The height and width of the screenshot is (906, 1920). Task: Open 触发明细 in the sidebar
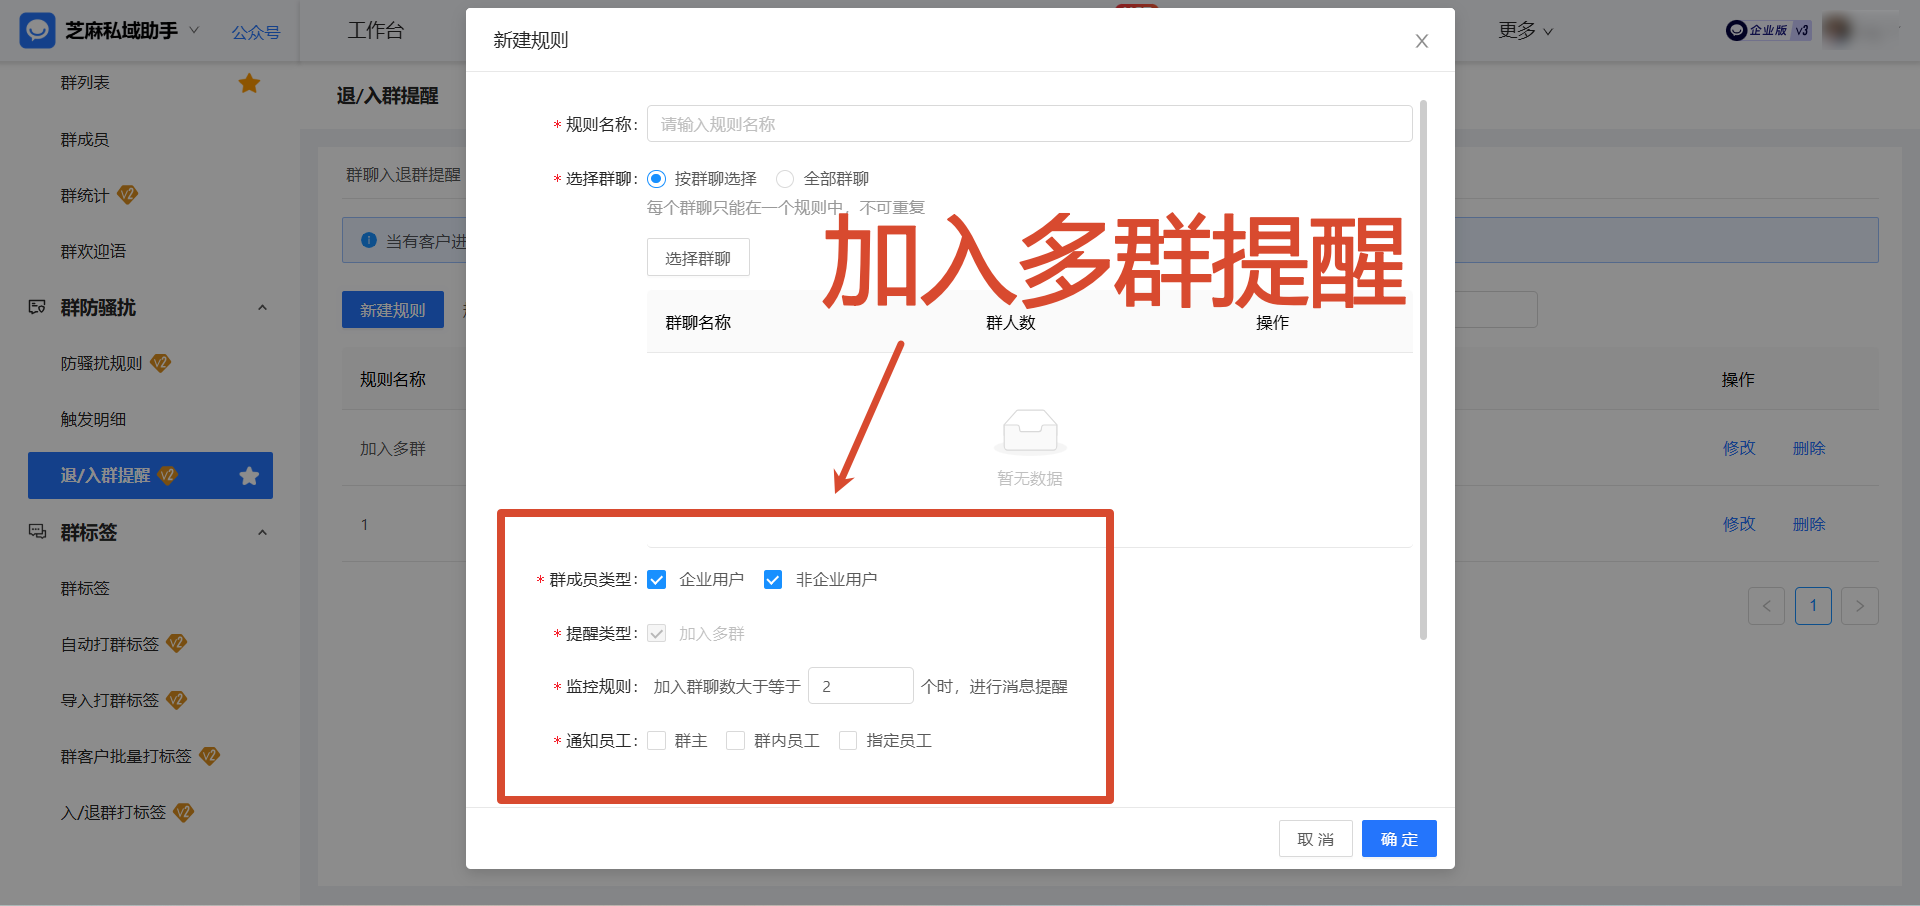(x=93, y=420)
